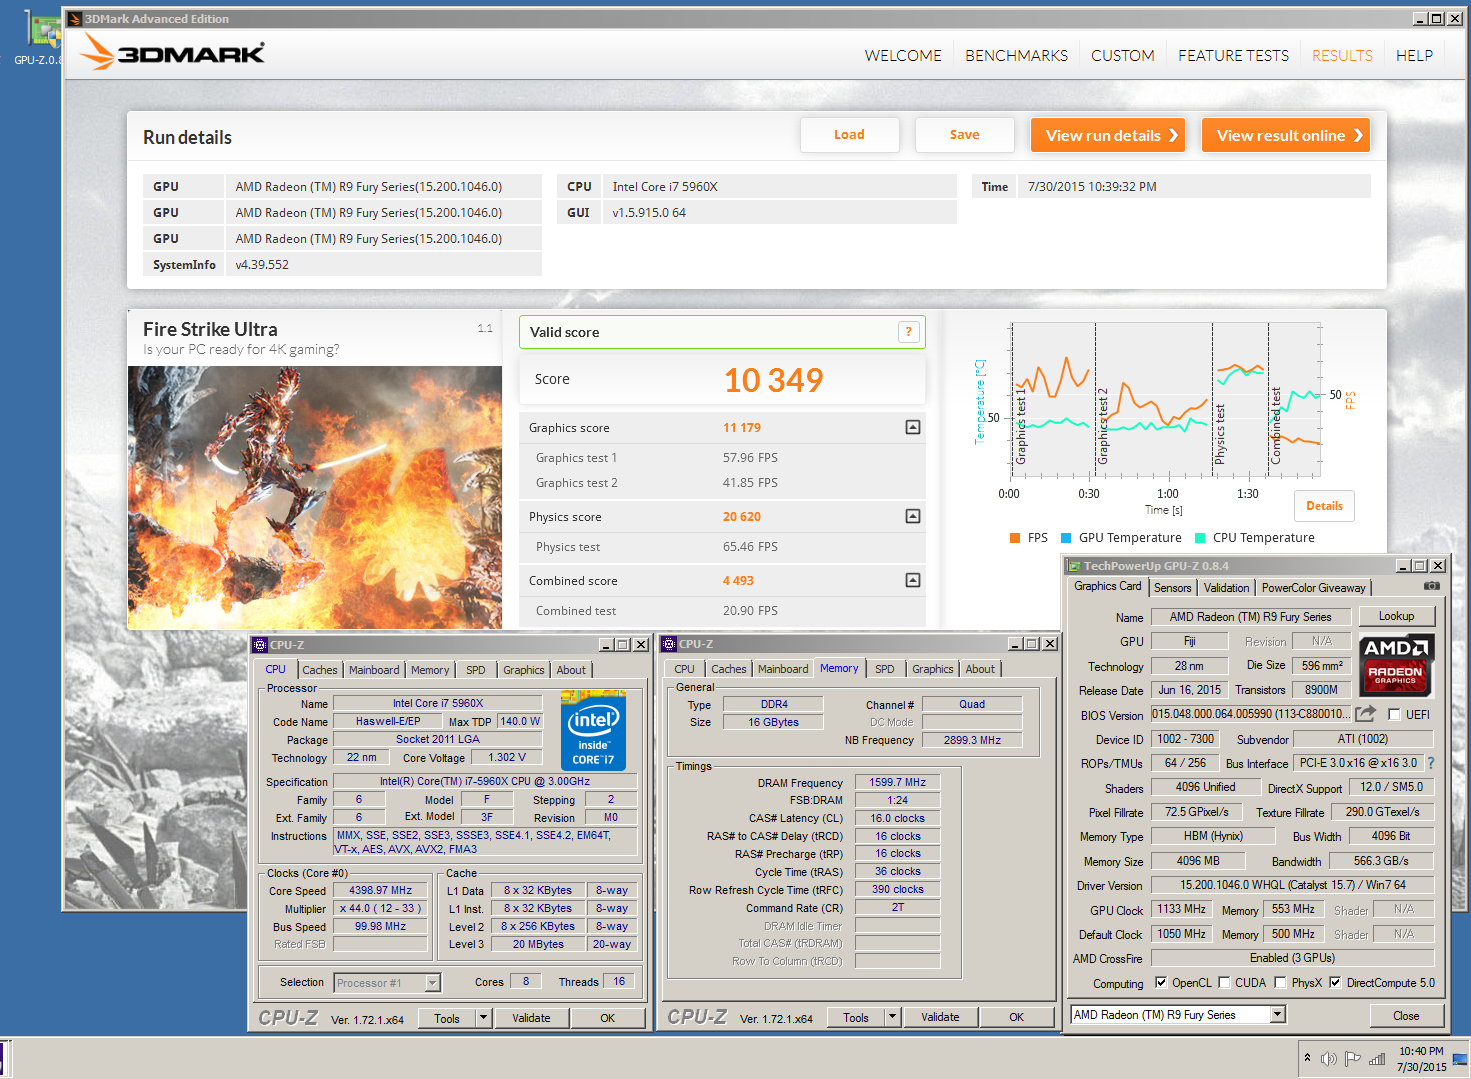
Task: Switch to the Sensors tab in GPU-Z
Action: (1172, 588)
